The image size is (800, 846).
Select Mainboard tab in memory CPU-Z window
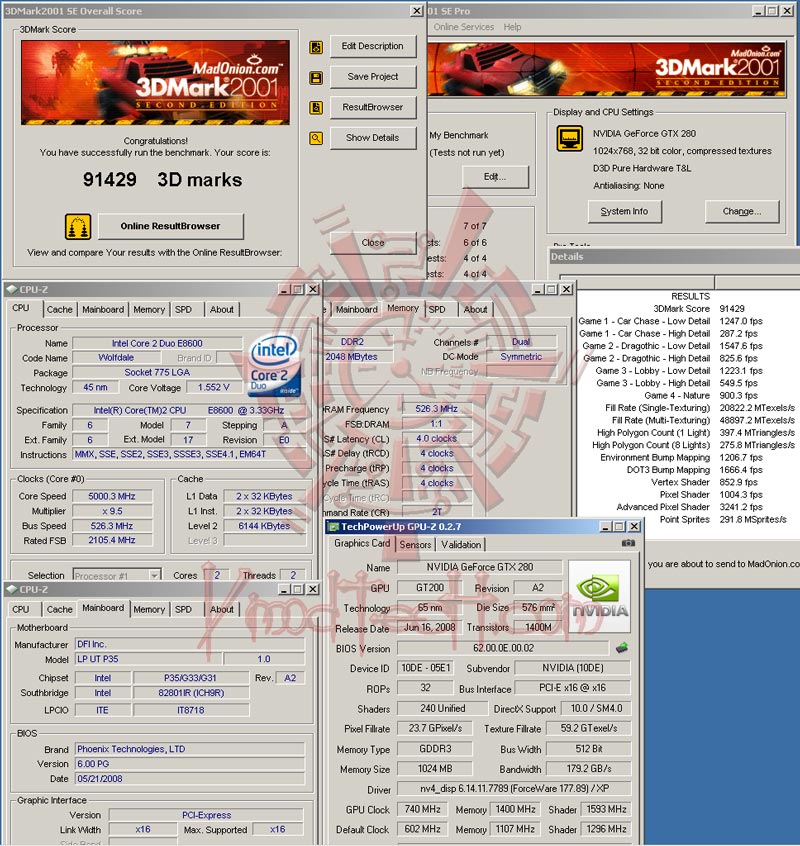point(357,310)
